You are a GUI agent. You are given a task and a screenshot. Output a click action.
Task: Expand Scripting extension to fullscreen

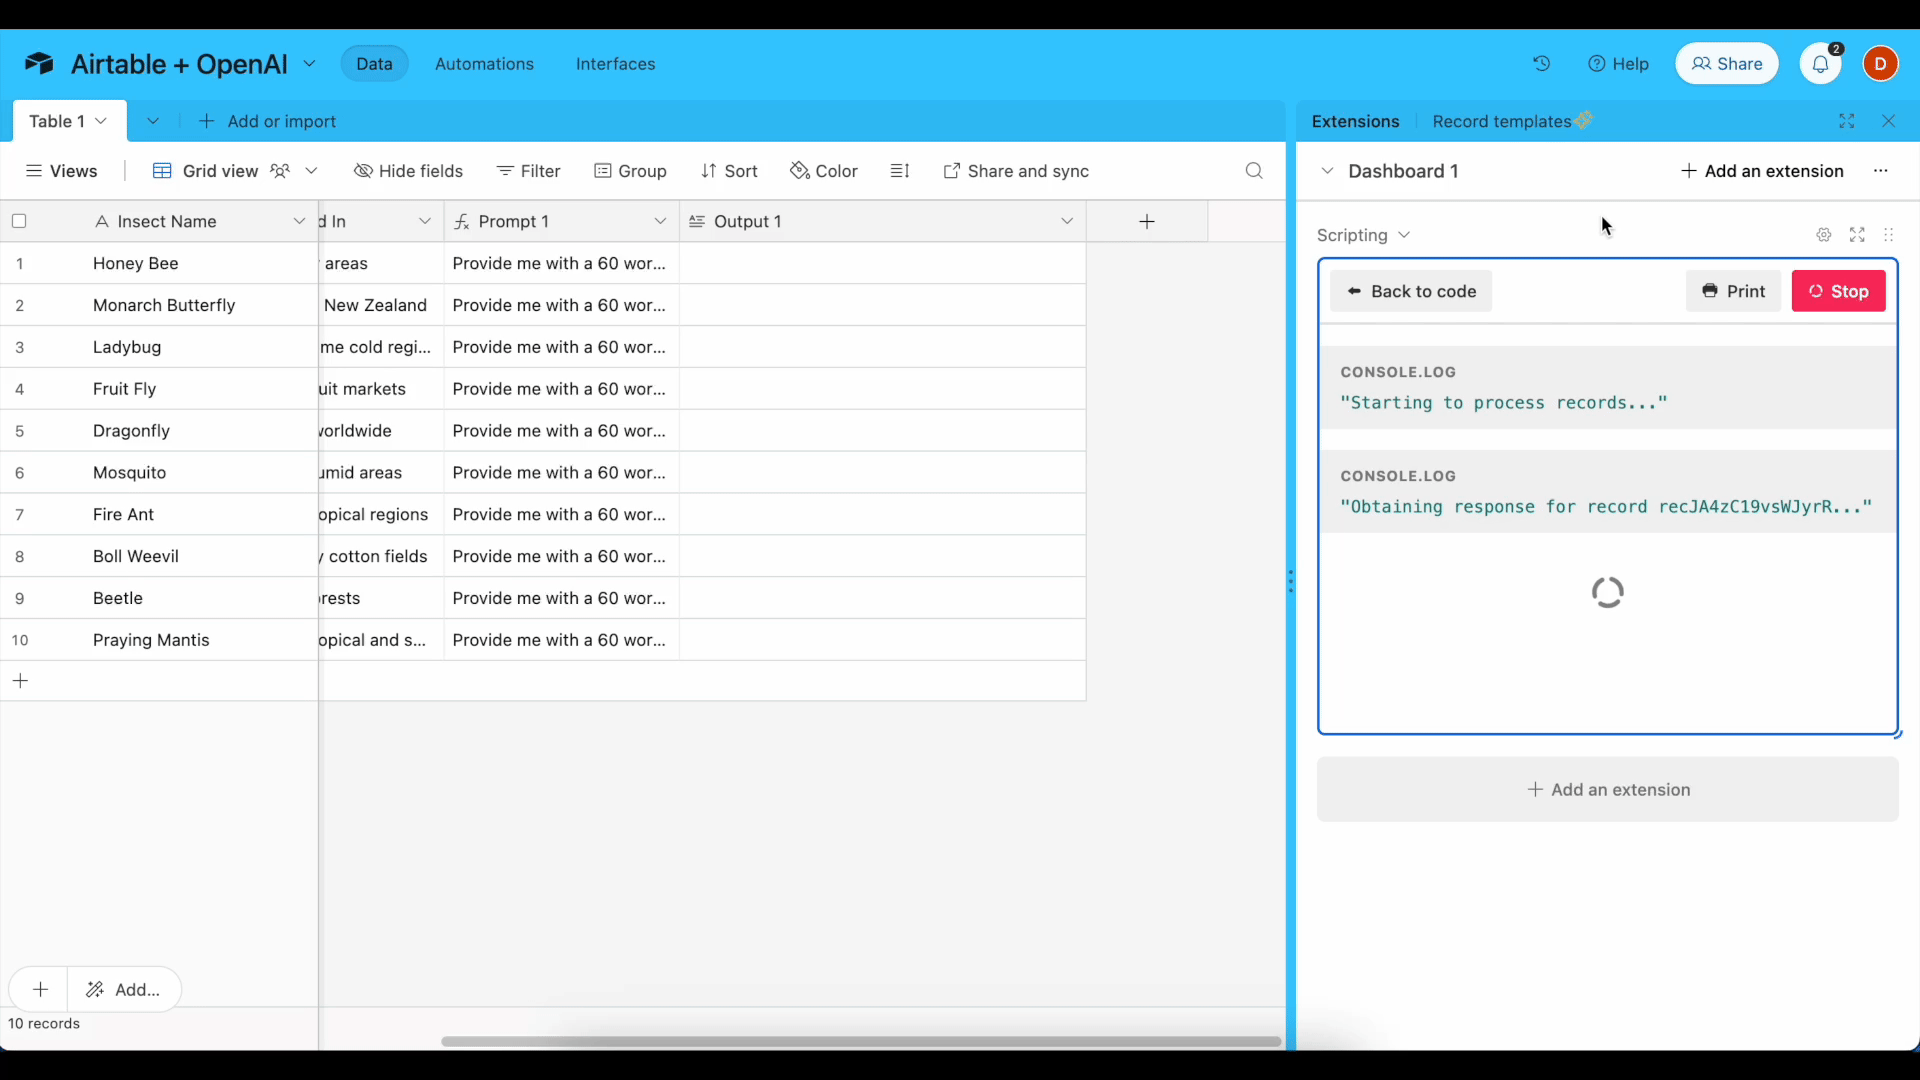tap(1857, 235)
